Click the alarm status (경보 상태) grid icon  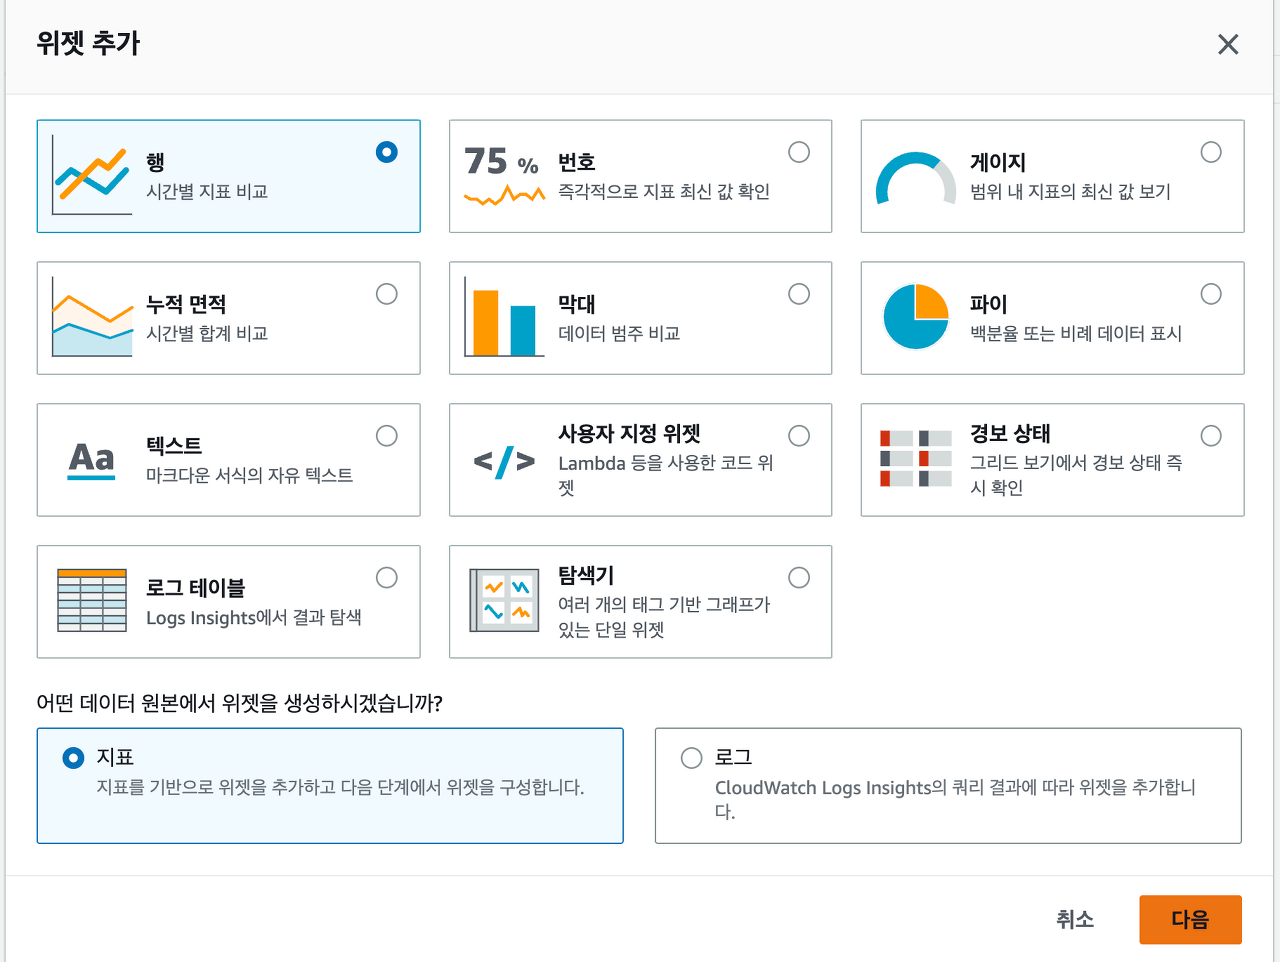[x=915, y=459]
